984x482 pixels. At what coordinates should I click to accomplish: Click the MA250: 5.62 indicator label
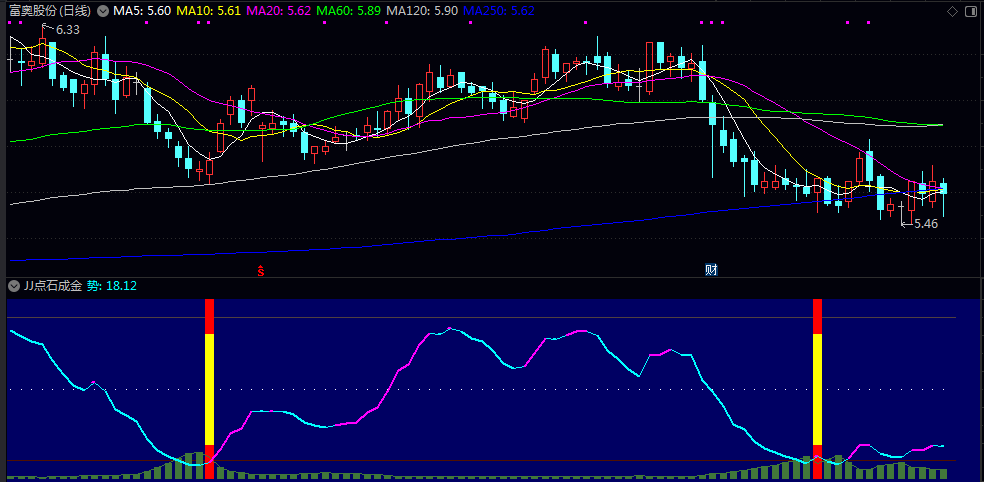coord(500,11)
